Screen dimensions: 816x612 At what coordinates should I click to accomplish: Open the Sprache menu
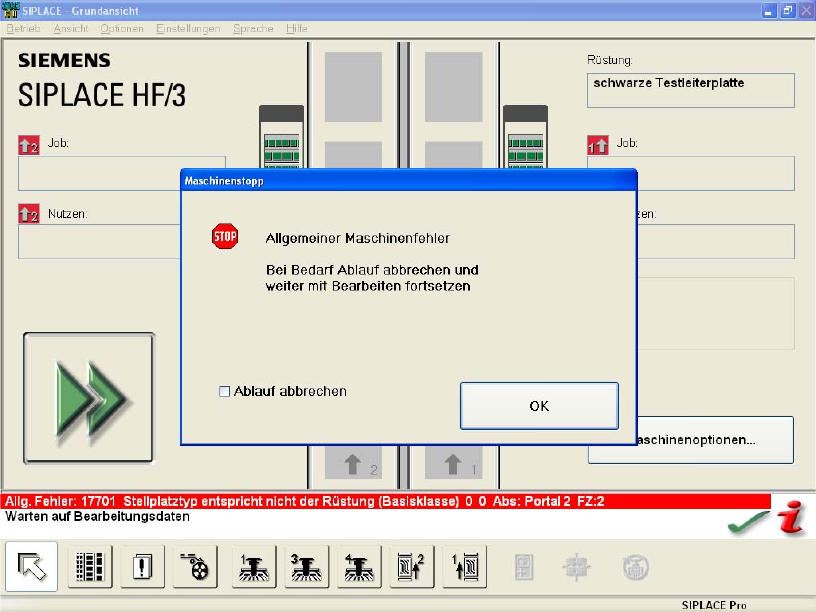click(253, 29)
